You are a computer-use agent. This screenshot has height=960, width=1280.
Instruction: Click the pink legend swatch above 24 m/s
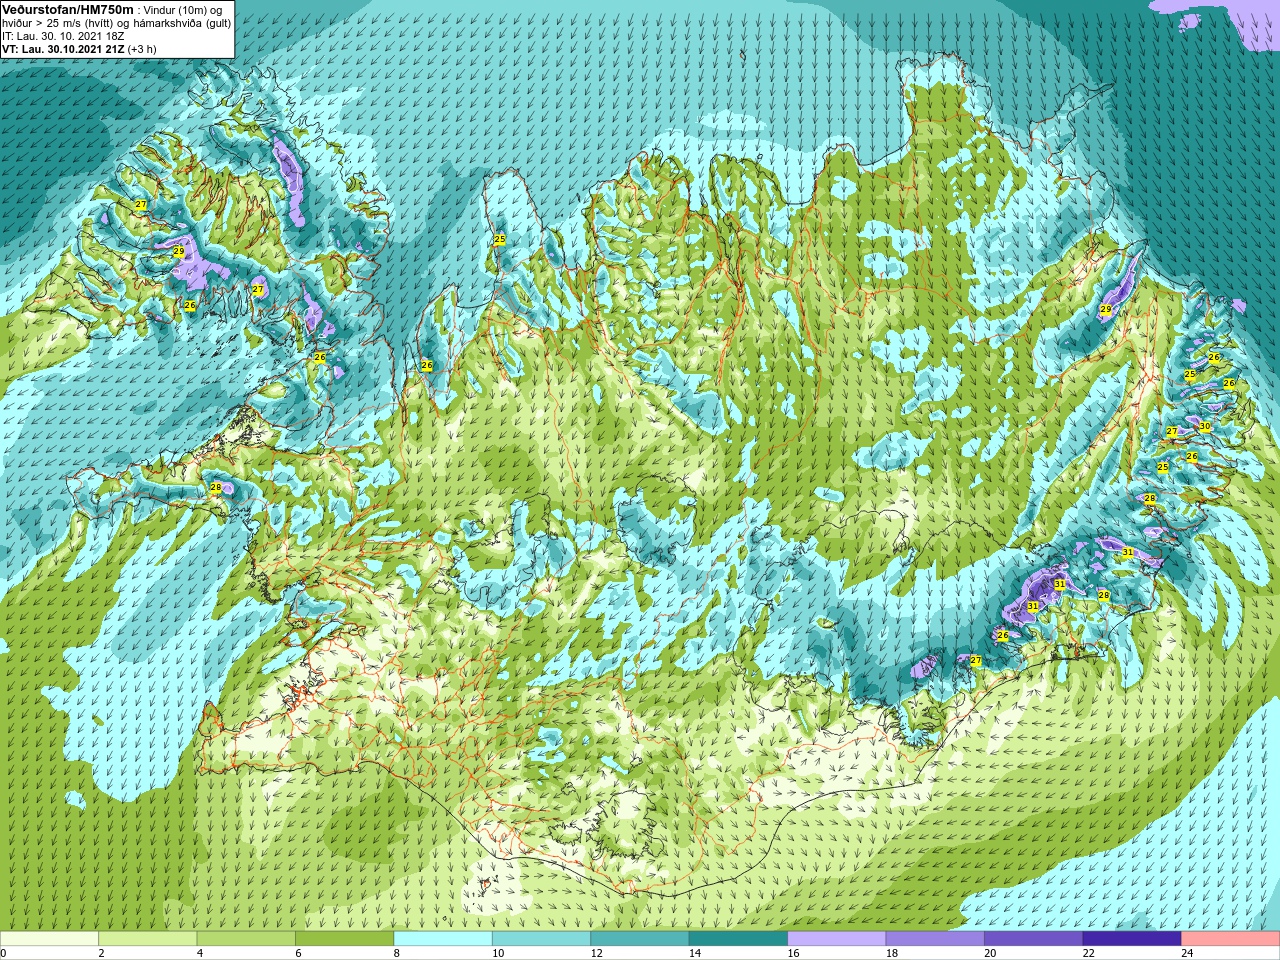coord(1231,939)
